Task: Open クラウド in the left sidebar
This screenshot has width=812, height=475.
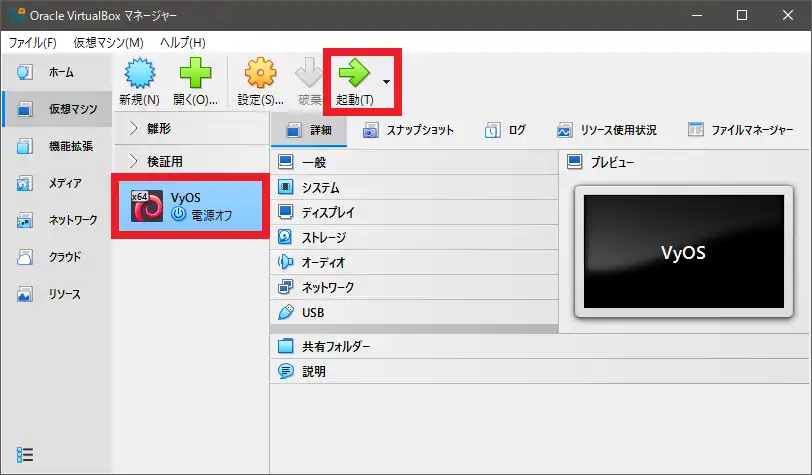Action: click(57, 256)
